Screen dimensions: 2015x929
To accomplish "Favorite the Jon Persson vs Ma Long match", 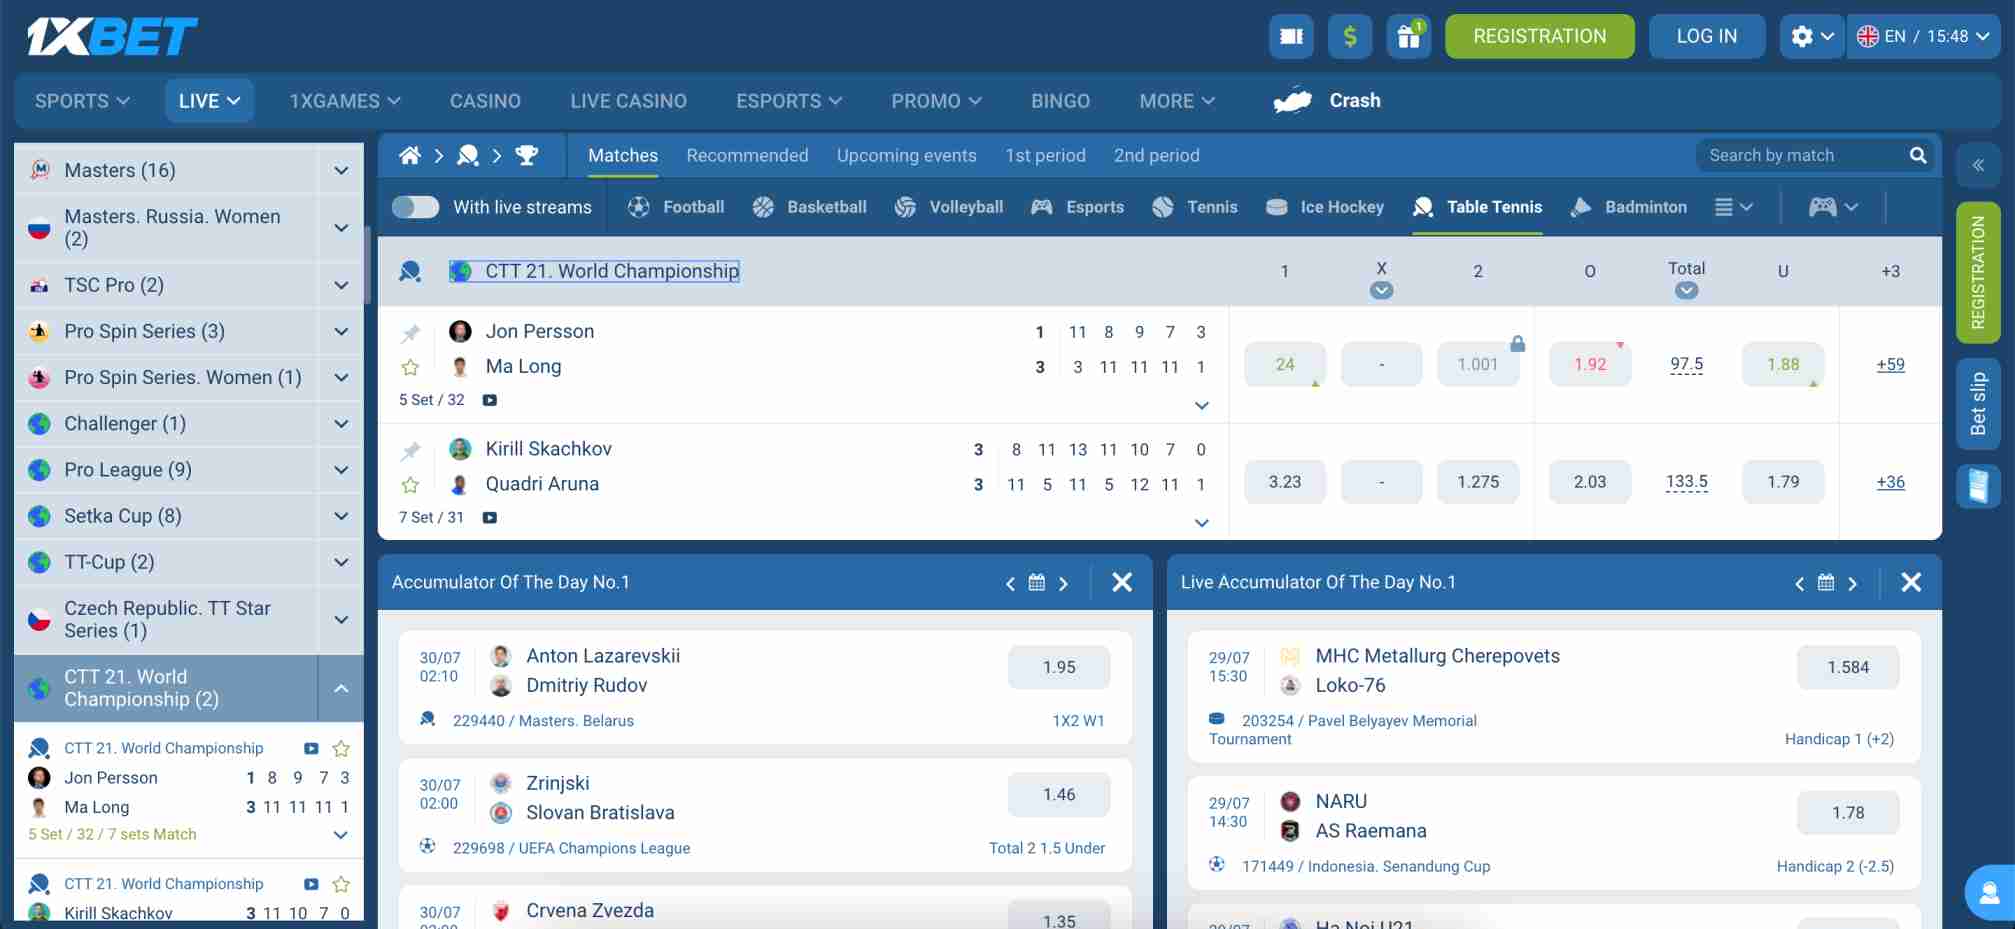I will click(x=410, y=368).
